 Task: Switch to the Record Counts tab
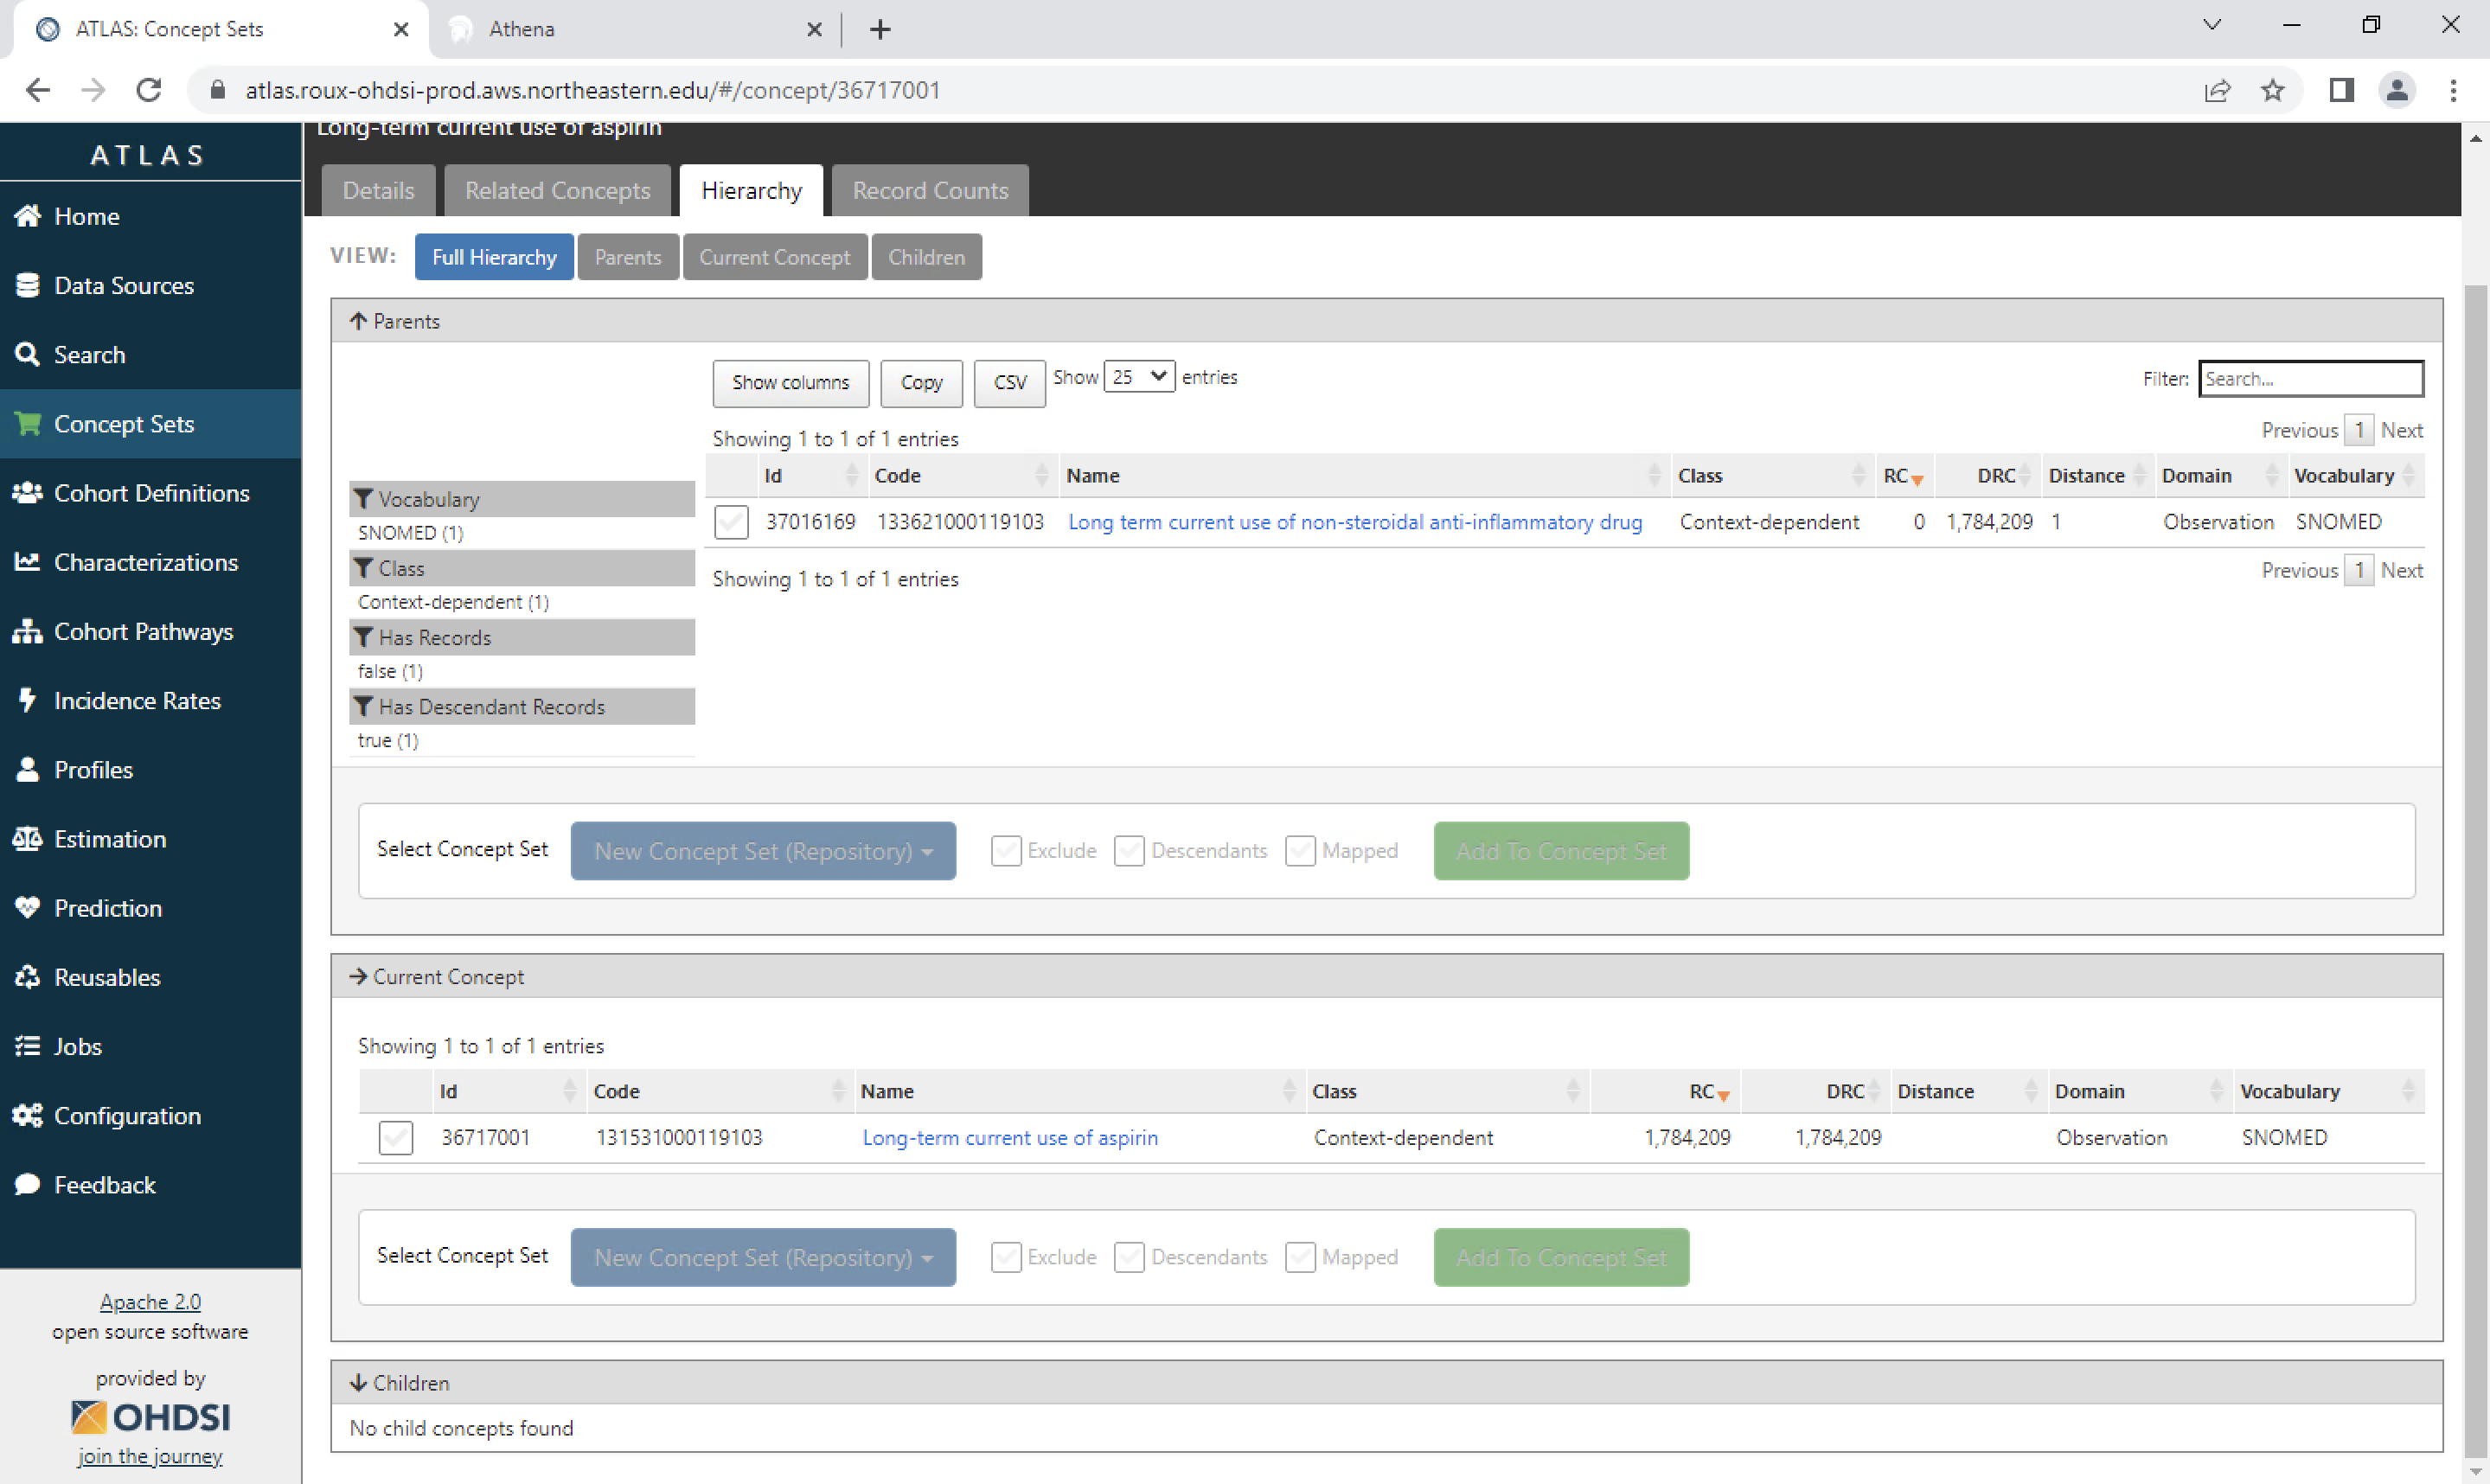click(x=930, y=191)
